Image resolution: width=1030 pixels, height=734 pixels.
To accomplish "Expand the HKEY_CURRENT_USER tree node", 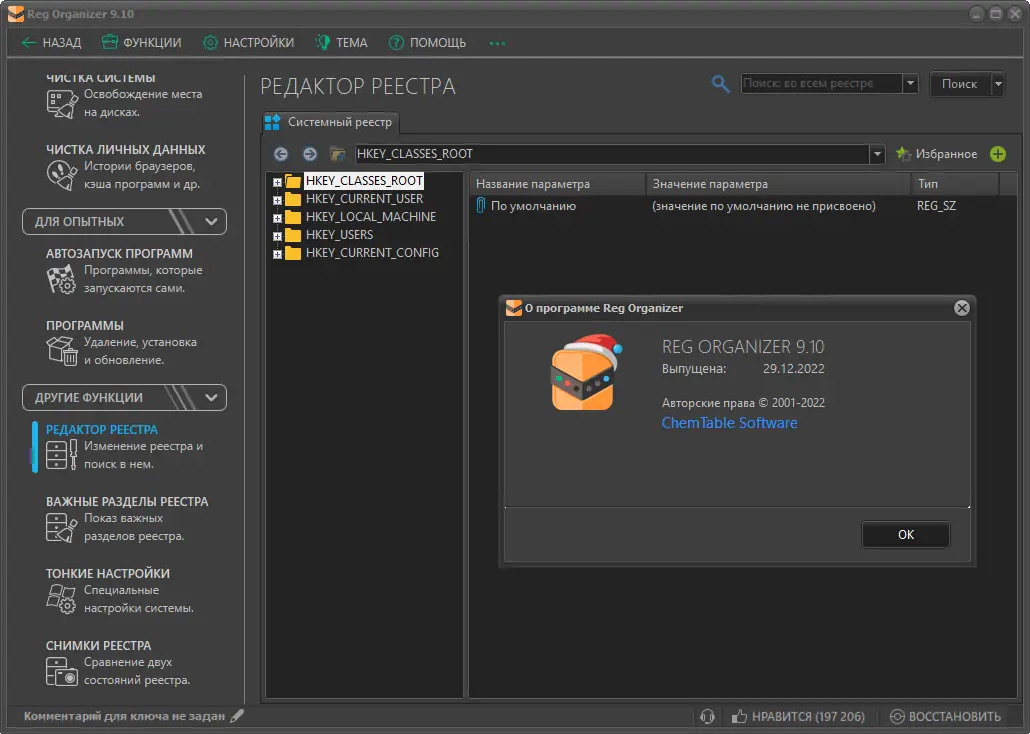I will [x=277, y=200].
